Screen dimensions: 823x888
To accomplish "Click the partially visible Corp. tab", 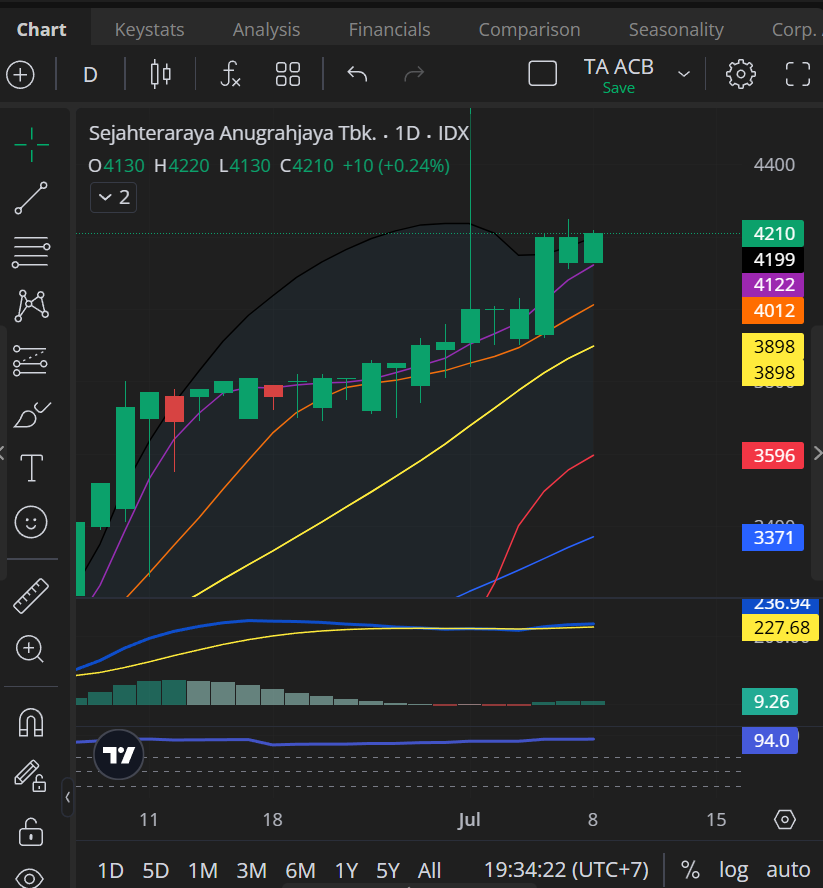I will click(x=795, y=29).
